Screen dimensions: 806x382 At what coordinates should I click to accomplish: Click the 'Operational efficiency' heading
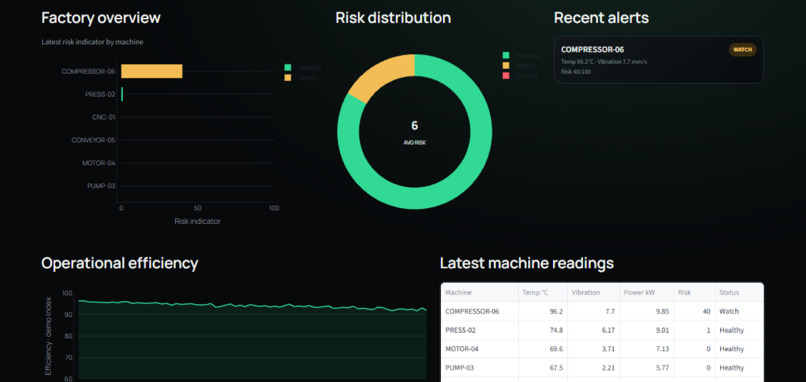coord(120,263)
